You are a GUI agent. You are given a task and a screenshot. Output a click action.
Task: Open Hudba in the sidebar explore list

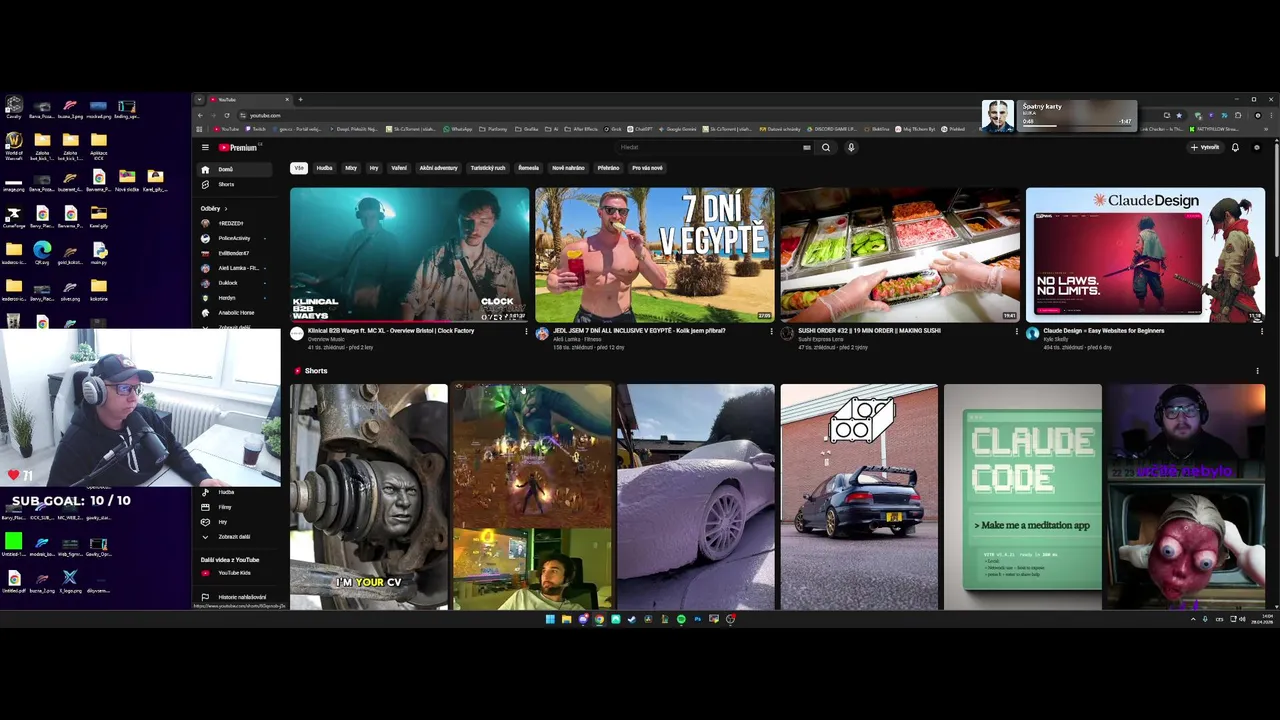click(x=234, y=492)
